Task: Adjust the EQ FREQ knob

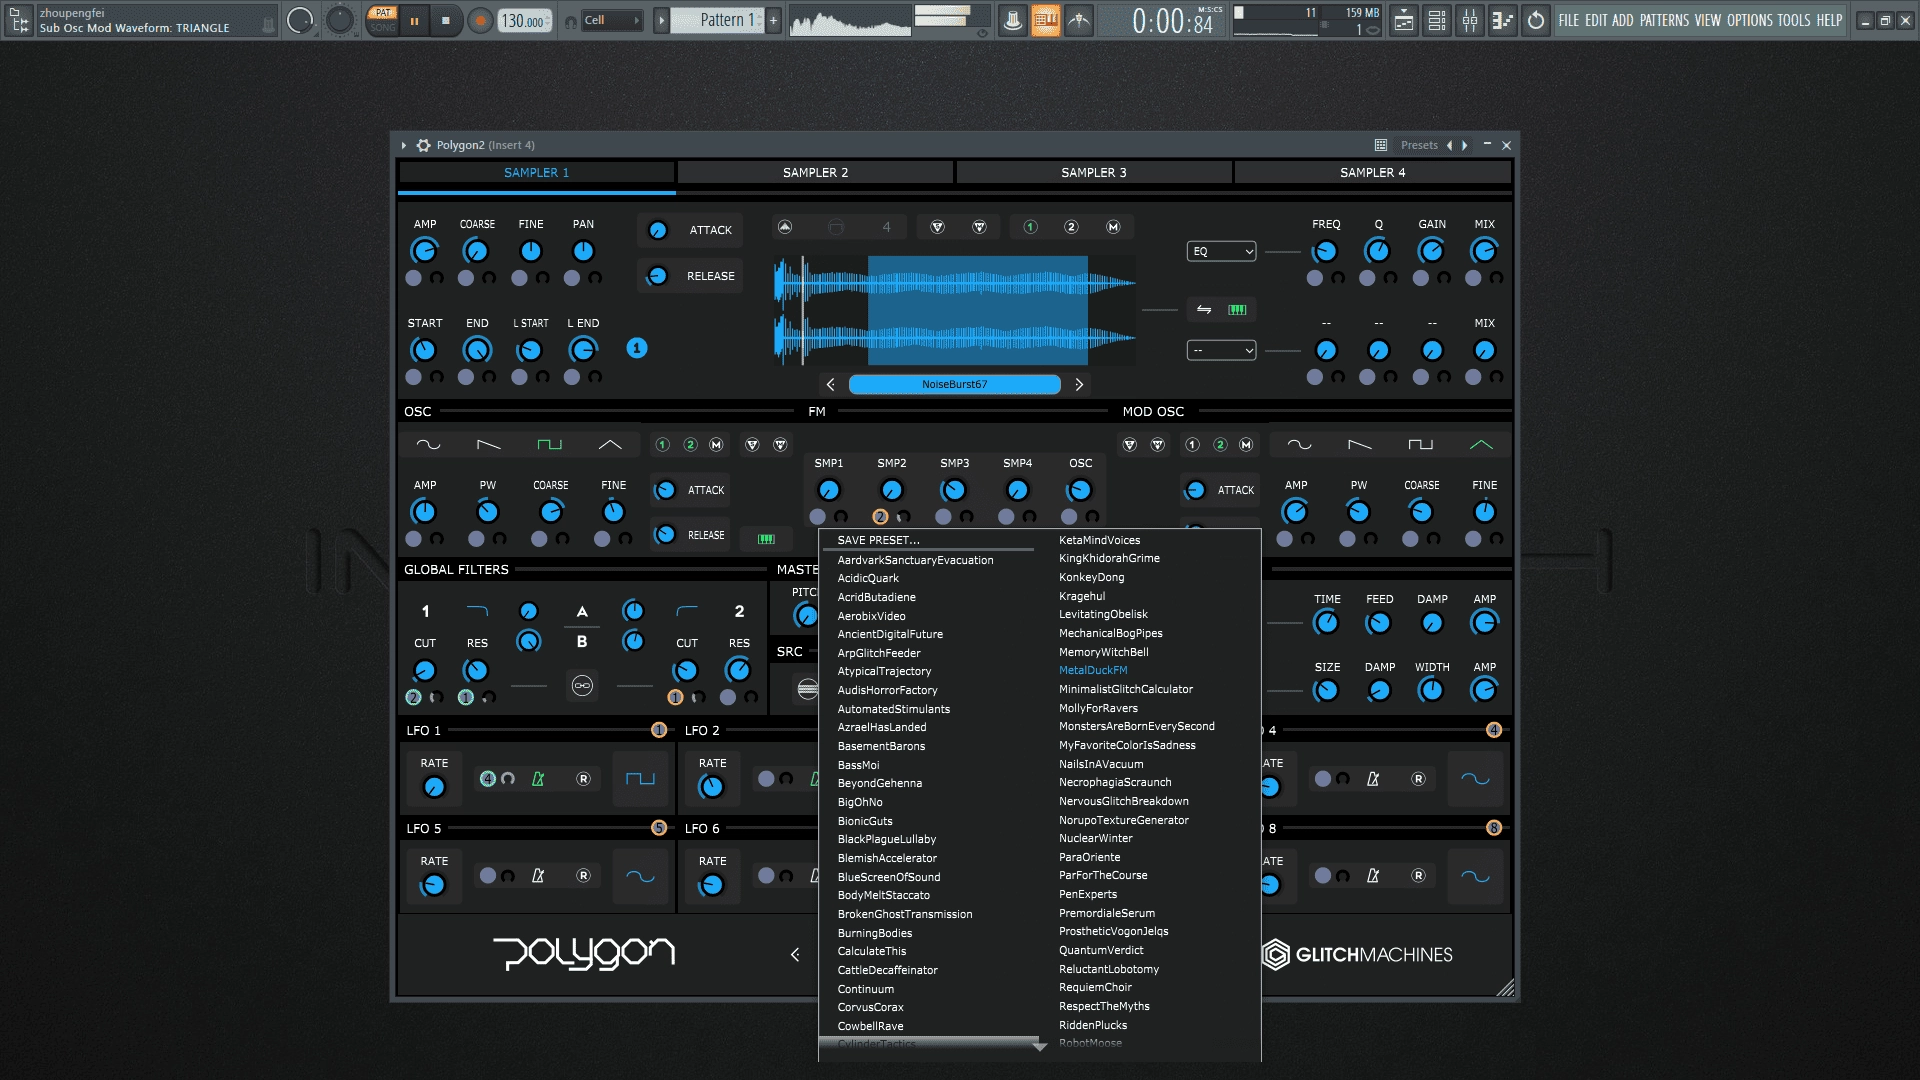Action: (x=1326, y=251)
